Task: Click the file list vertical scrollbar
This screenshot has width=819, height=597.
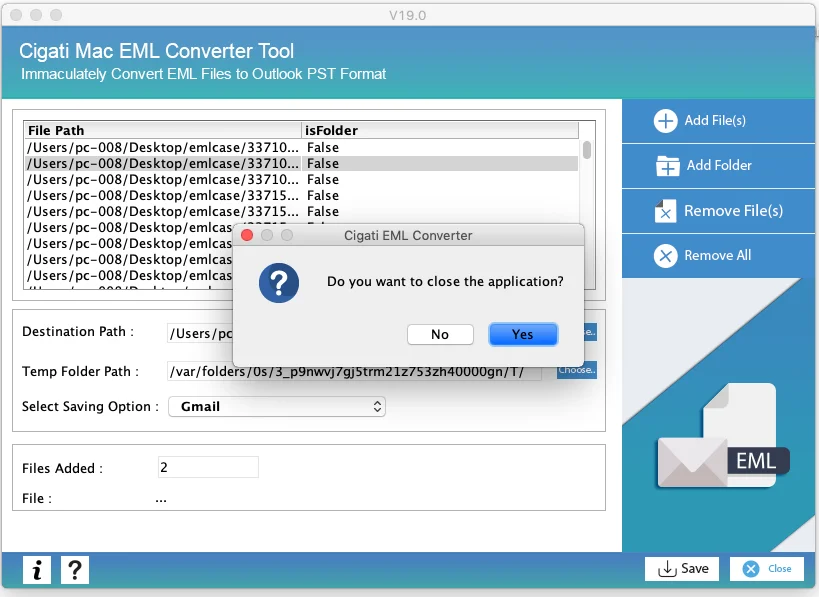Action: (x=587, y=150)
